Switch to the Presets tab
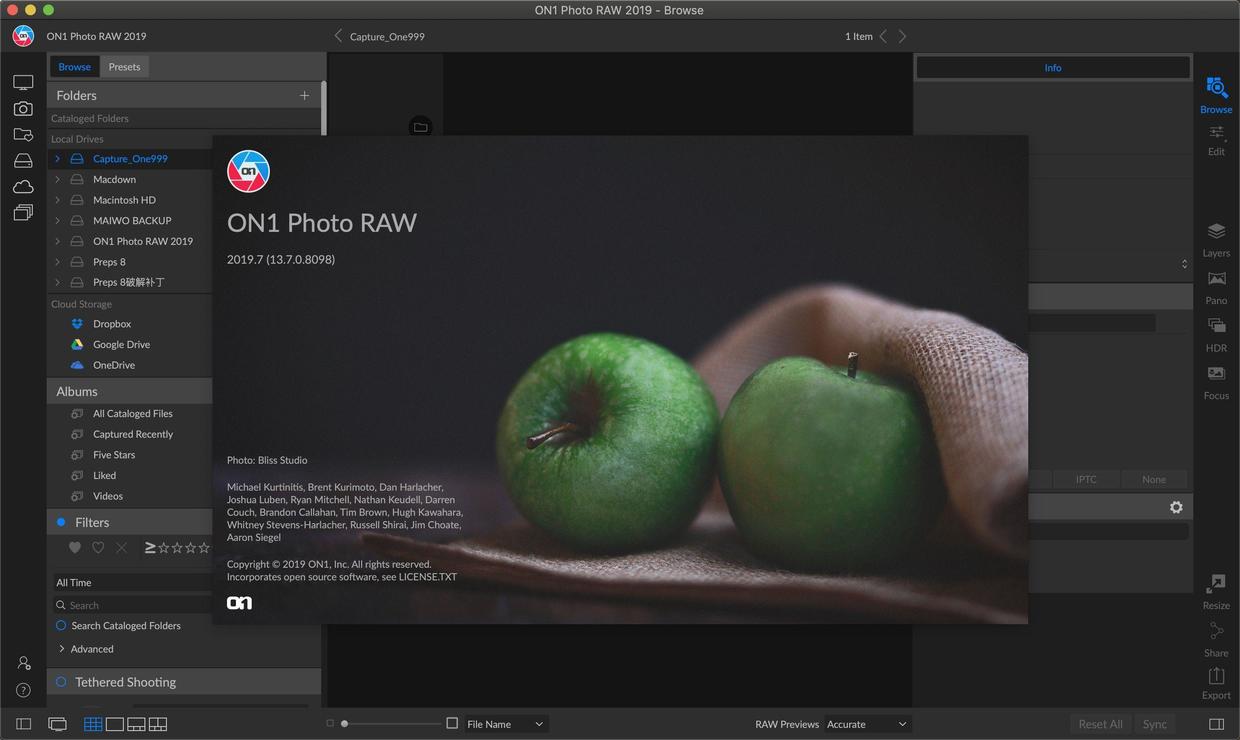 [x=124, y=67]
